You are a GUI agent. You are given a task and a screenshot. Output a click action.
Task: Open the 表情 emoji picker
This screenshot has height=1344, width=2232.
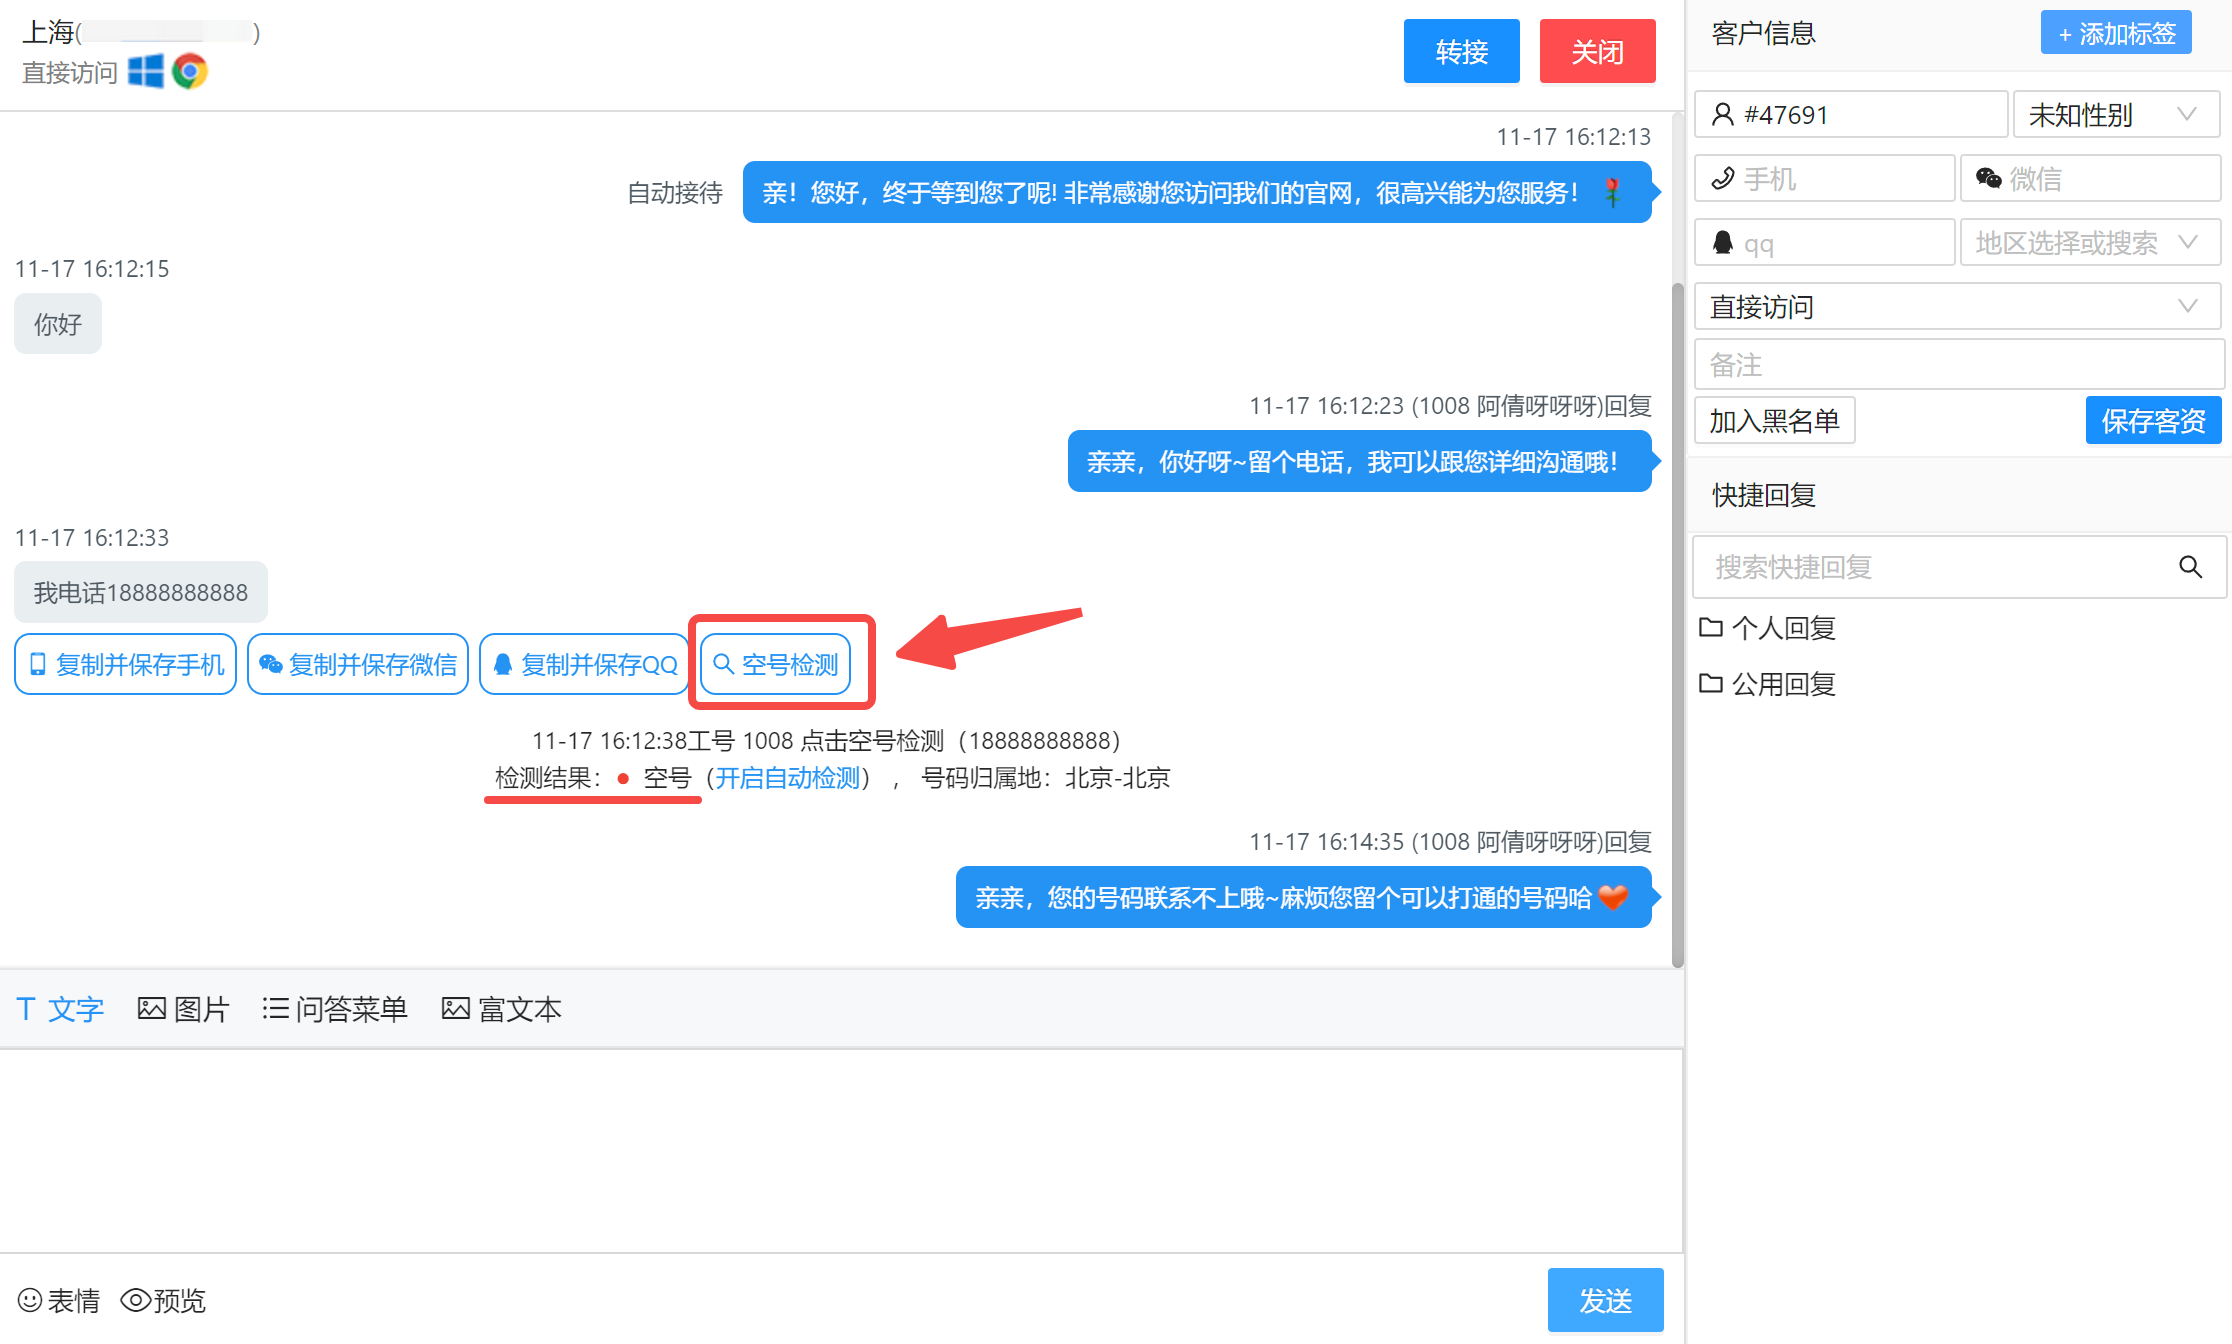pyautogui.click(x=59, y=1300)
